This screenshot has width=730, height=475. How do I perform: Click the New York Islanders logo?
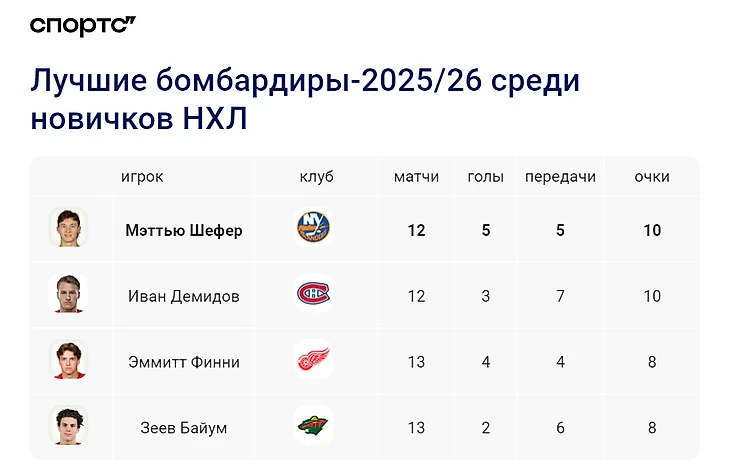pyautogui.click(x=313, y=227)
